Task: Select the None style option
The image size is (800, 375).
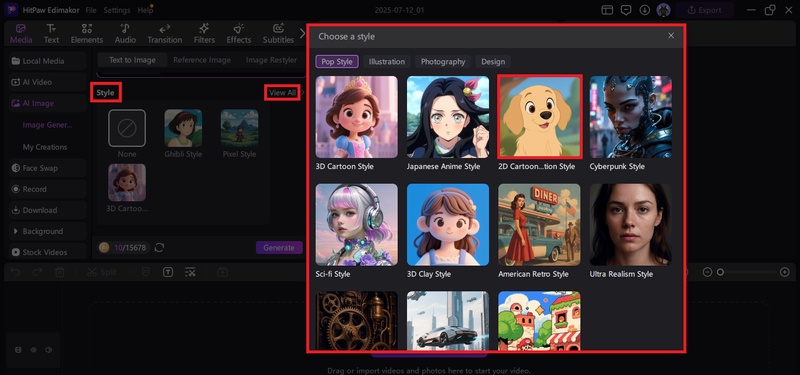Action: tap(127, 128)
